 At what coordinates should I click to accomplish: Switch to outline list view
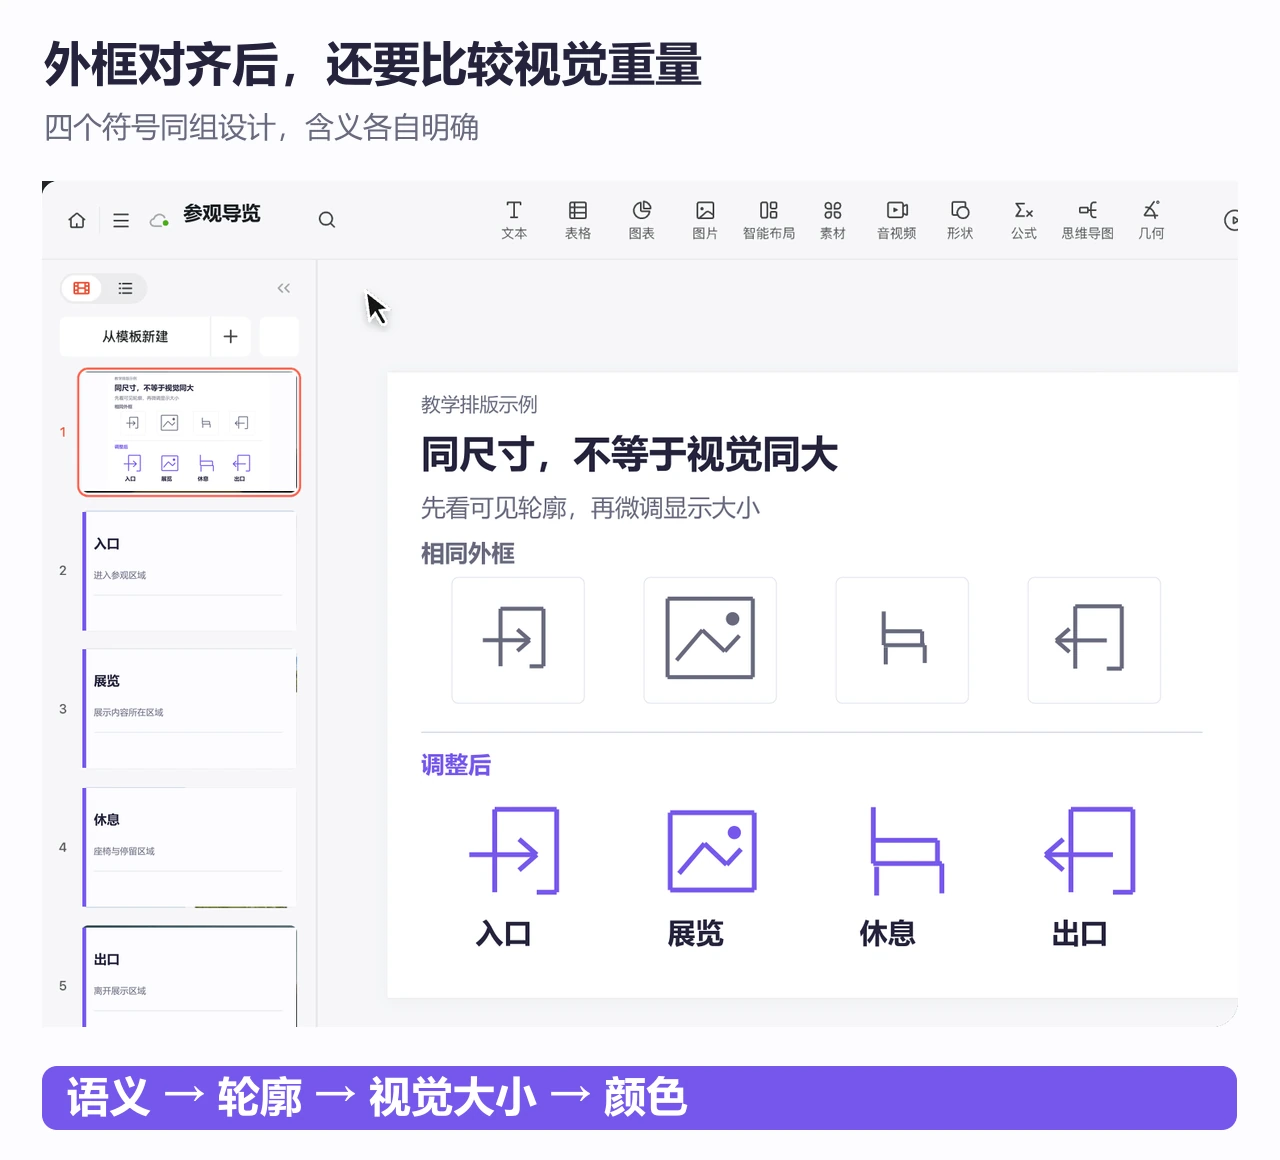[125, 288]
